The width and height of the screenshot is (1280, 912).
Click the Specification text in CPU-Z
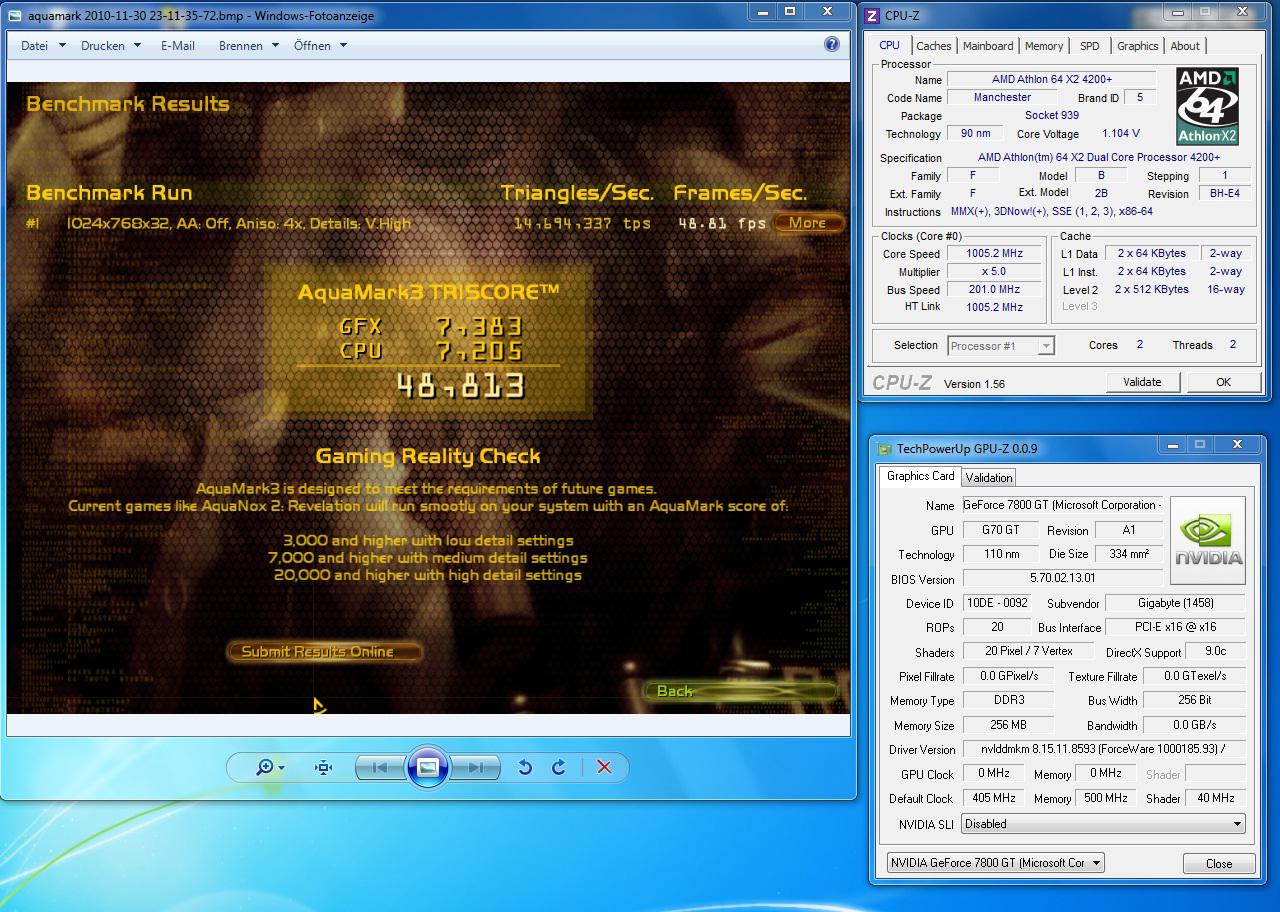[x=1099, y=158]
